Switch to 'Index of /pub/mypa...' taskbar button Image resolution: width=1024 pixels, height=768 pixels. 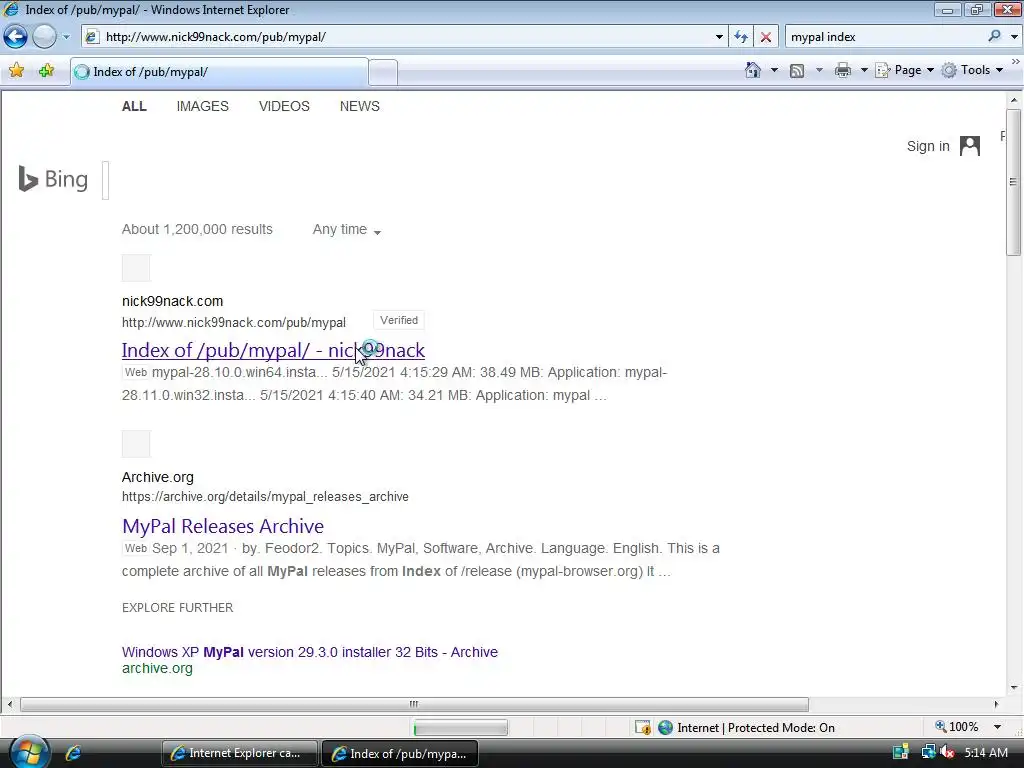tap(400, 753)
